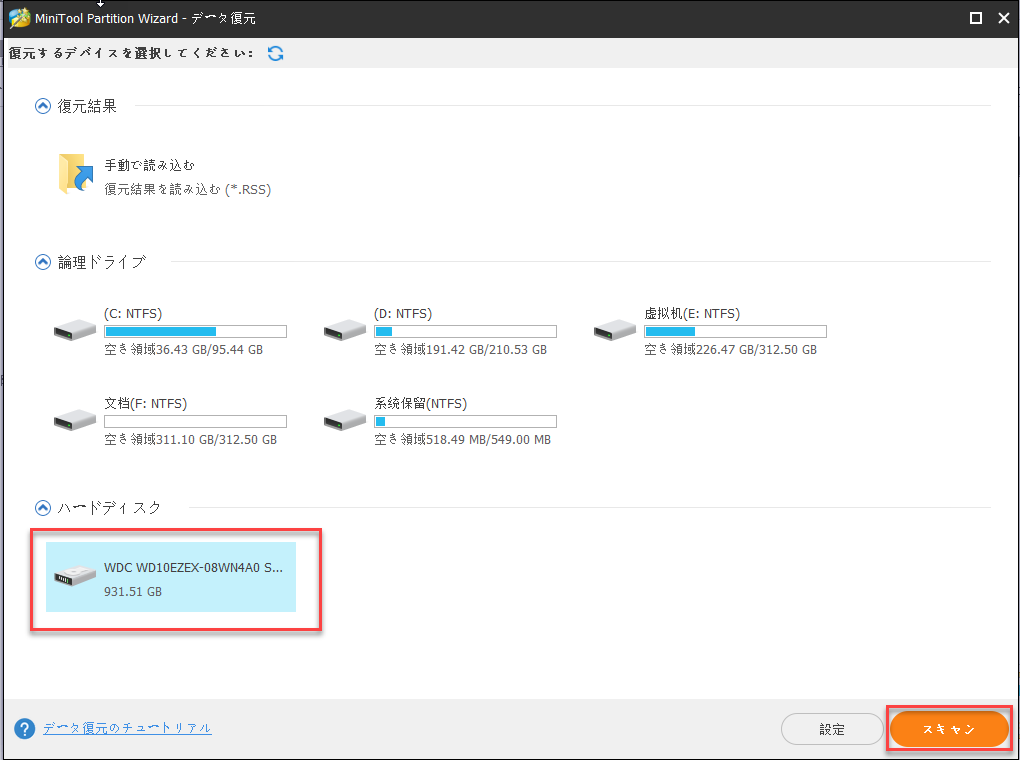Collapse the 論理ドライブ section
Image resolution: width=1020 pixels, height=760 pixels.
point(42,261)
